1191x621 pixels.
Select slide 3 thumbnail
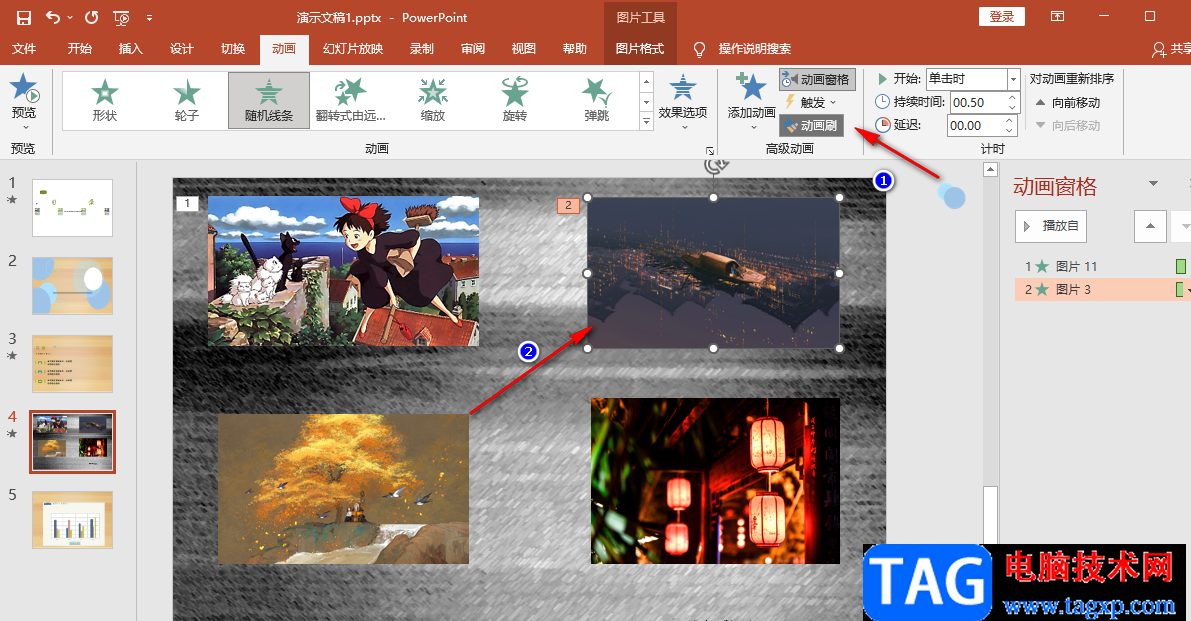[x=72, y=364]
